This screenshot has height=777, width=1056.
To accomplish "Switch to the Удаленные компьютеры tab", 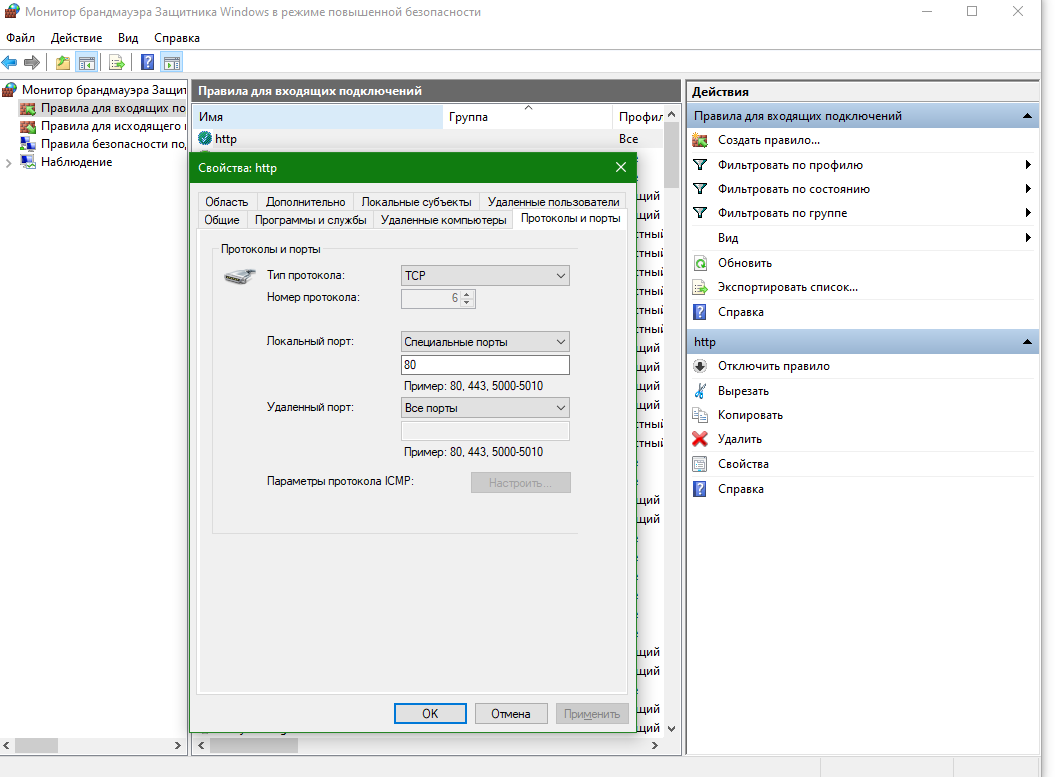I will pyautogui.click(x=443, y=219).
